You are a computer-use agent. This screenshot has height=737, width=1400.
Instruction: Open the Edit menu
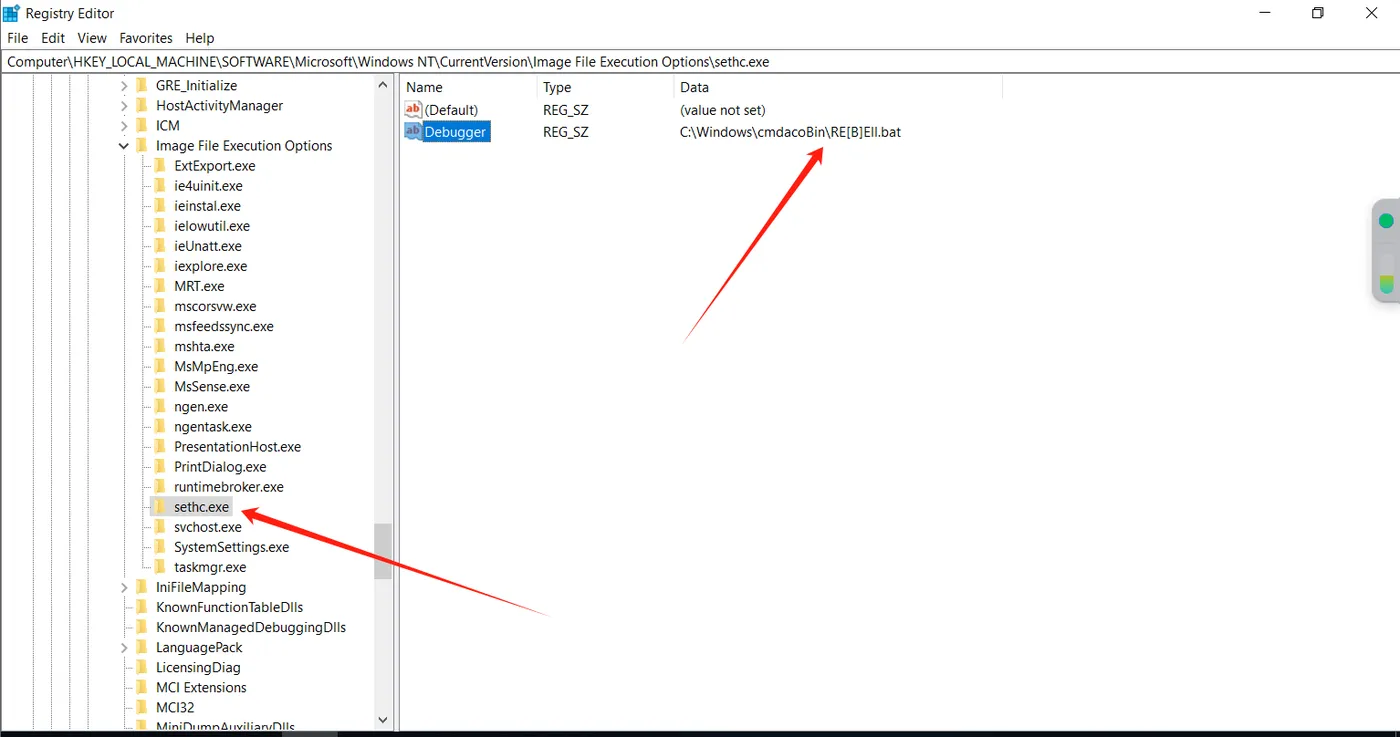coord(53,38)
